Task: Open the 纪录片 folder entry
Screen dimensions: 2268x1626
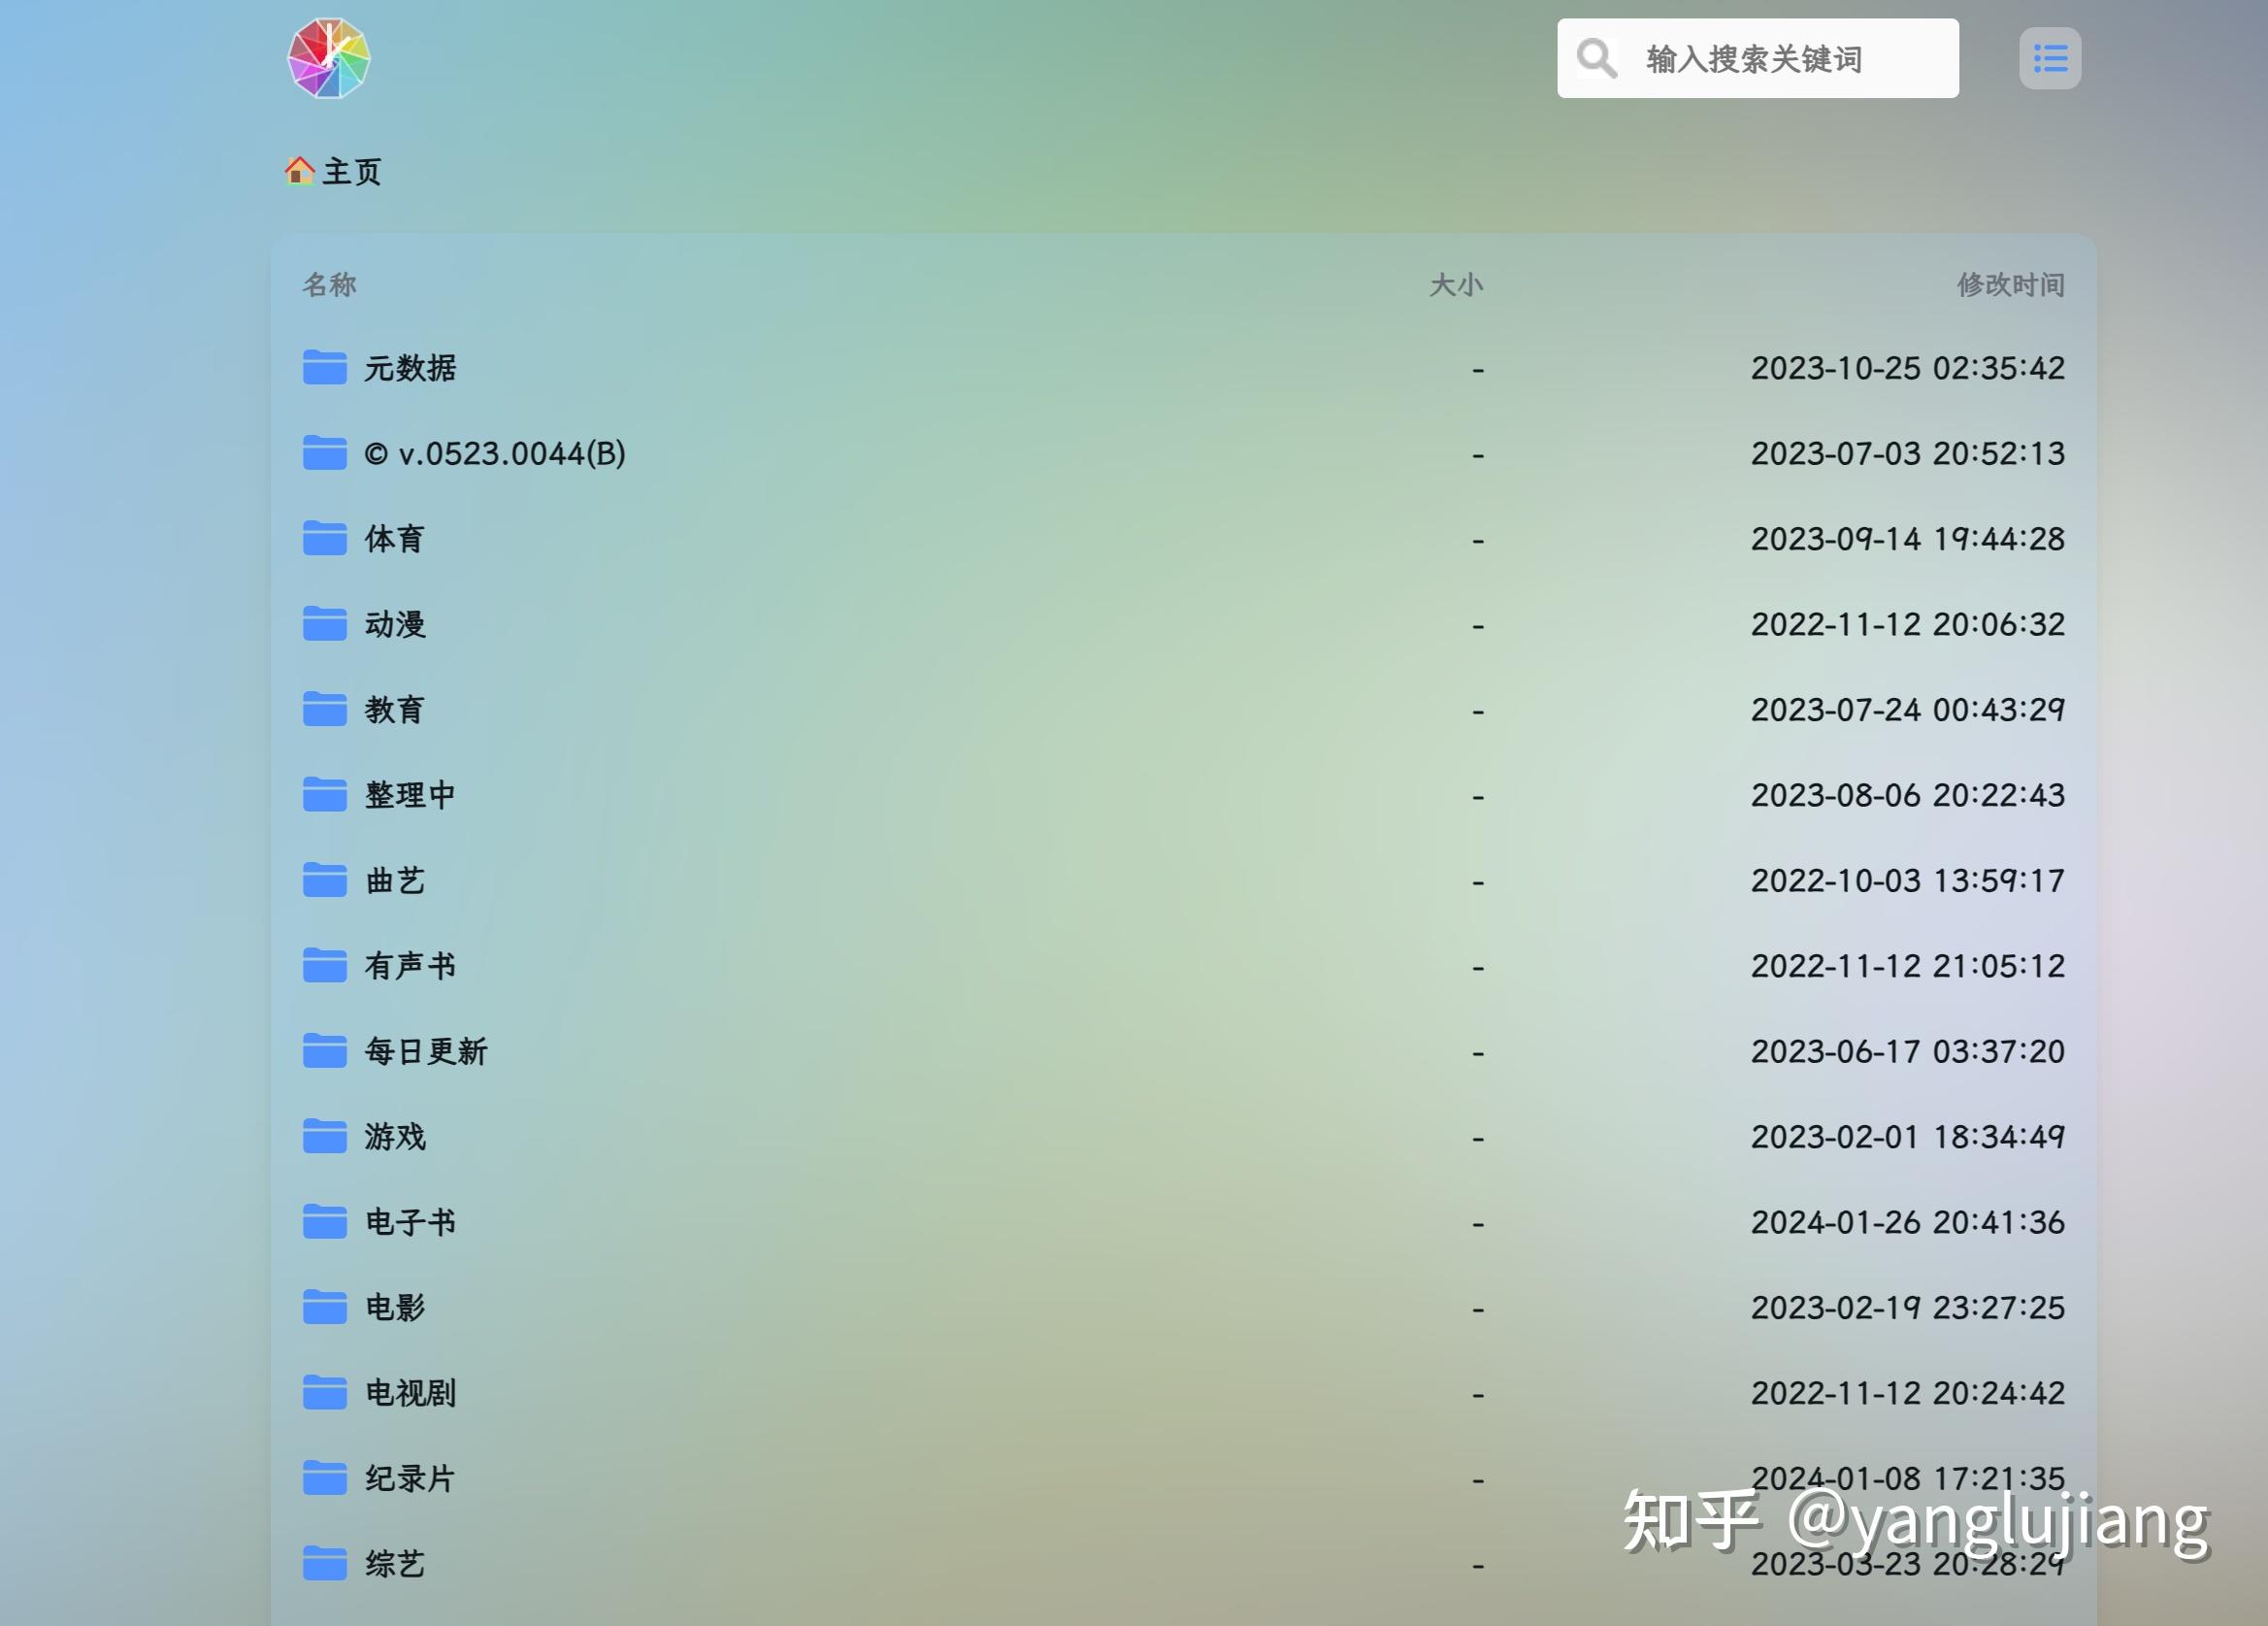Action: click(408, 1478)
